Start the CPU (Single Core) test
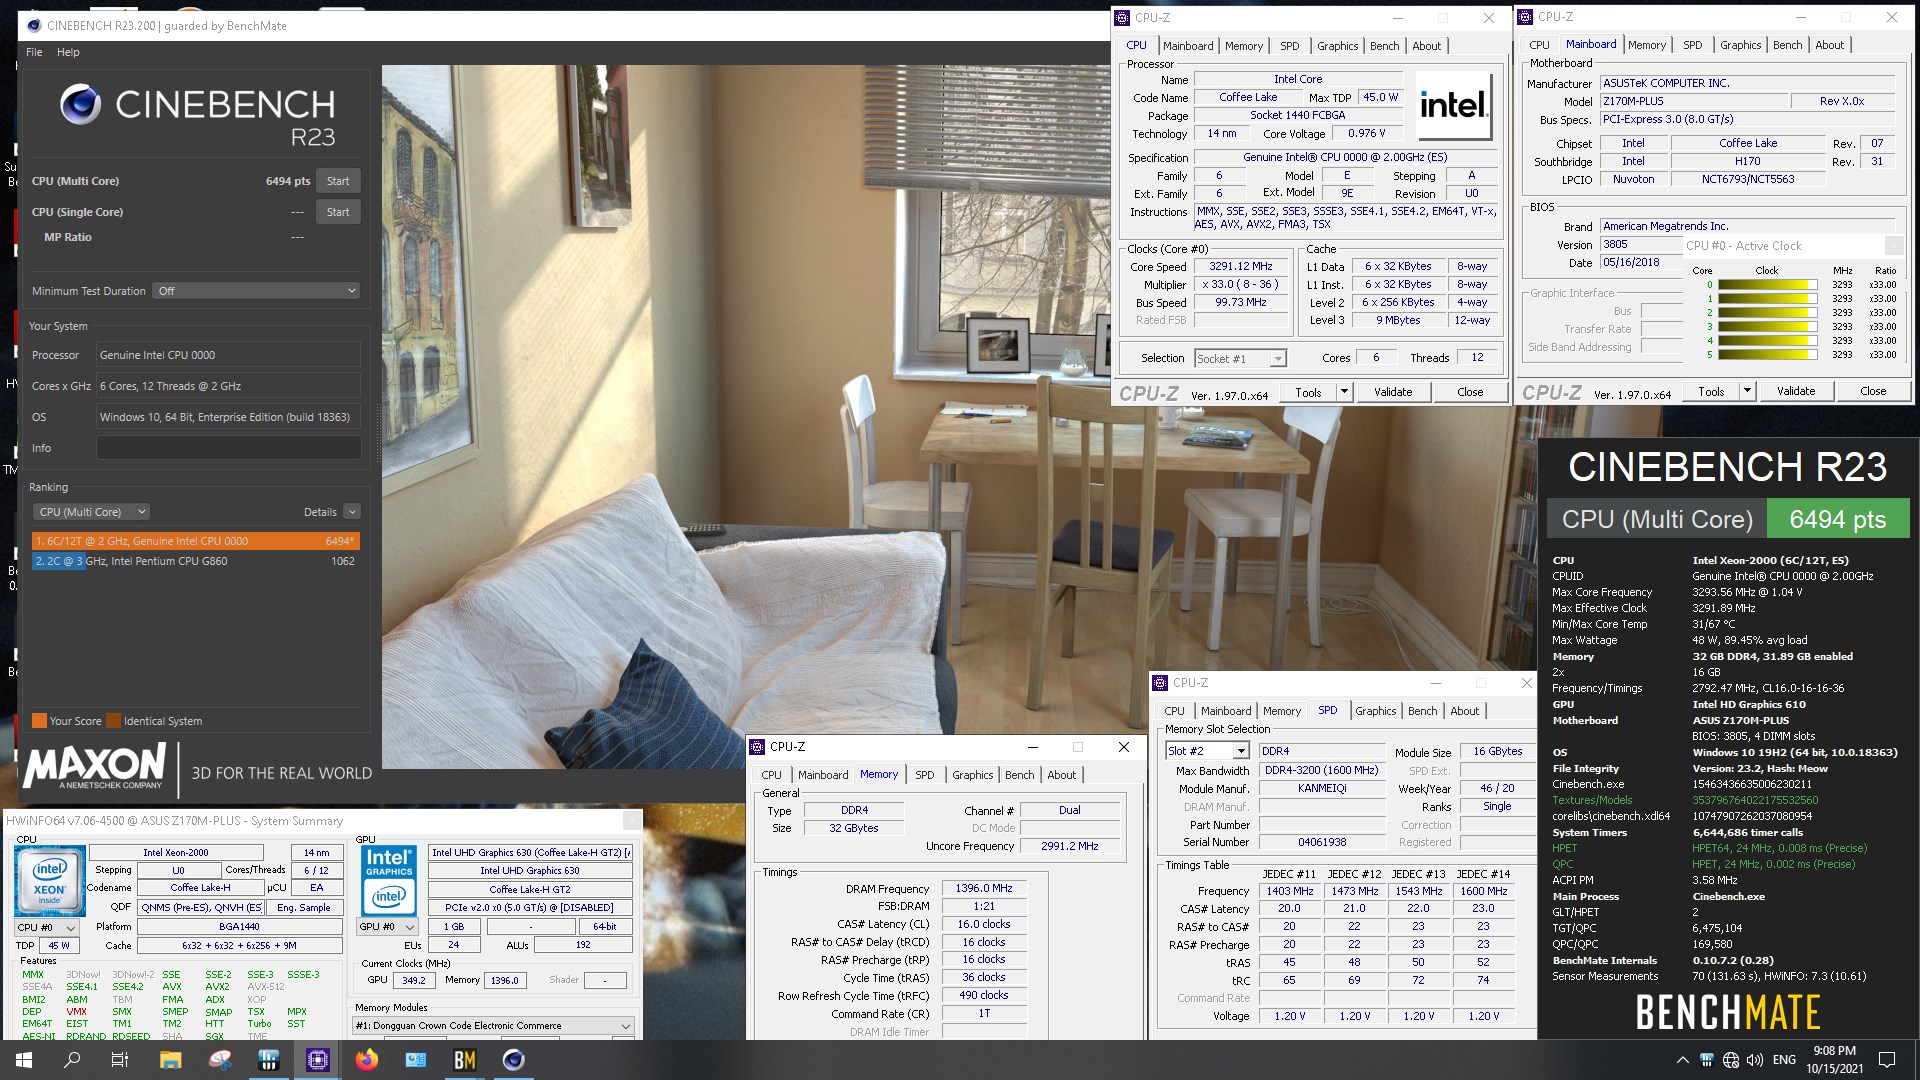Viewport: 1920px width, 1080px height. 338,212
